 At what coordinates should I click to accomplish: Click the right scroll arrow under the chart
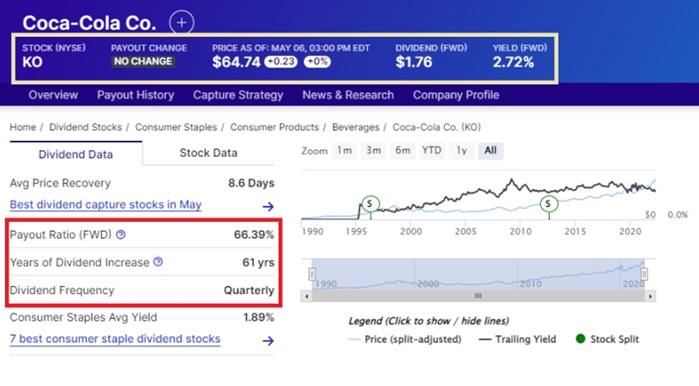pos(650,296)
